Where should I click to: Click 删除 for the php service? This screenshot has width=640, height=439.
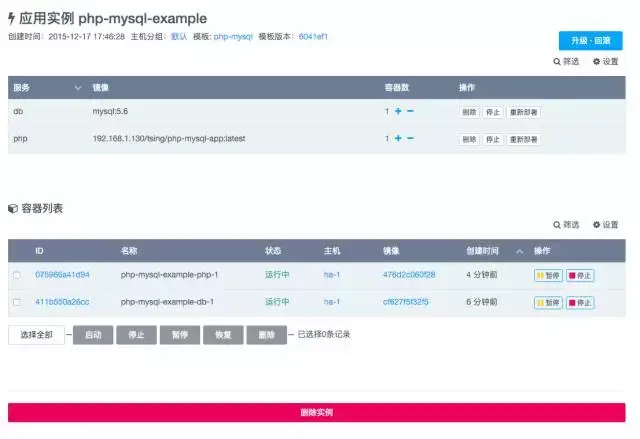[x=469, y=140]
